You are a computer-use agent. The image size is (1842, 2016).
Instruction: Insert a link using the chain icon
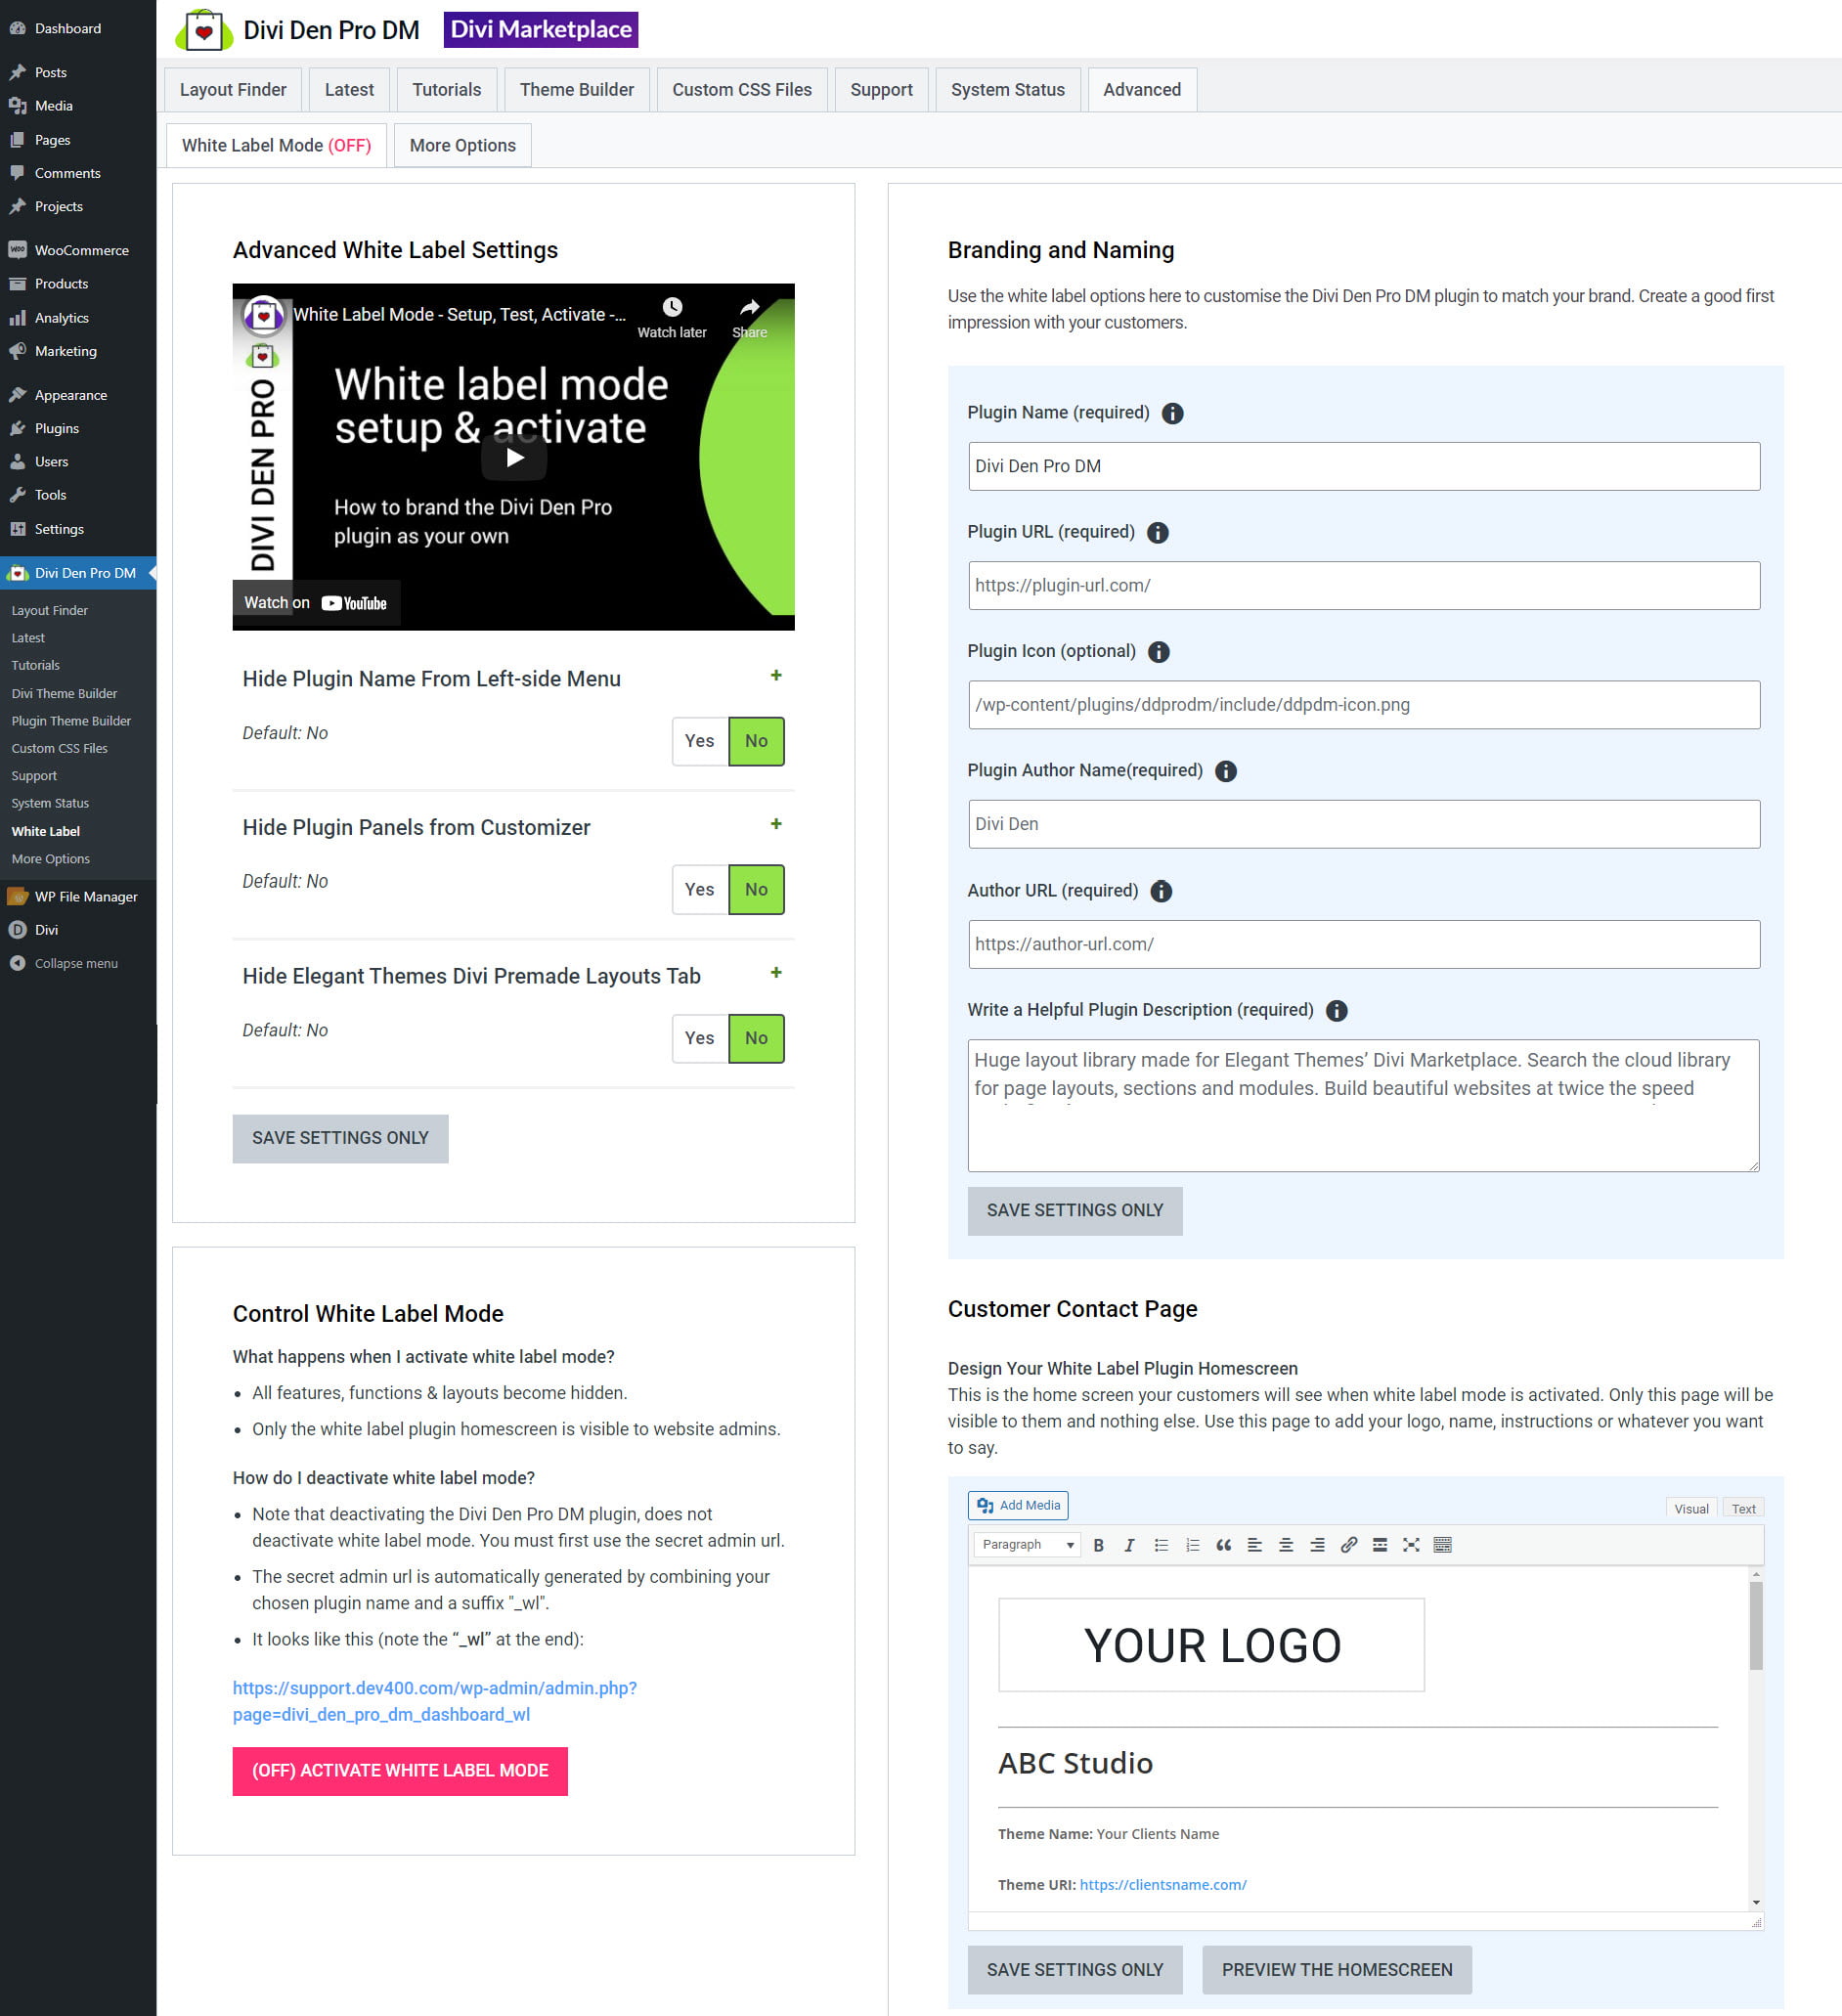point(1348,1545)
